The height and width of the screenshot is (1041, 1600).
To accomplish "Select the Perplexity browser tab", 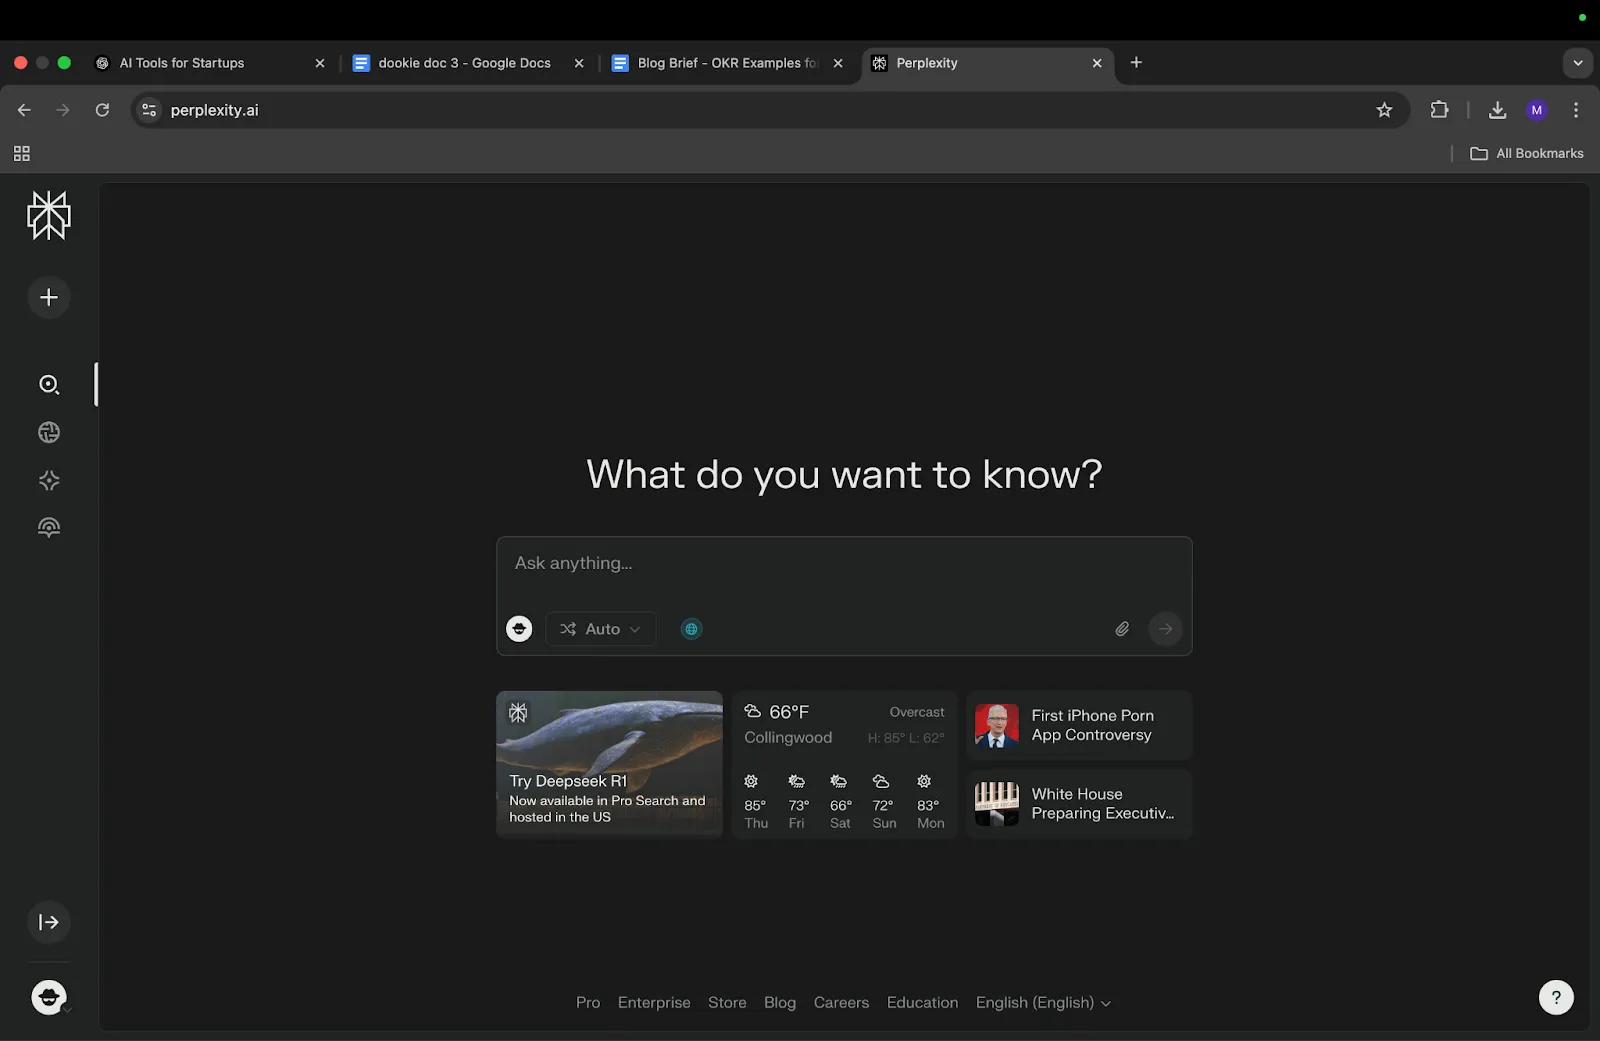I will click(x=987, y=63).
